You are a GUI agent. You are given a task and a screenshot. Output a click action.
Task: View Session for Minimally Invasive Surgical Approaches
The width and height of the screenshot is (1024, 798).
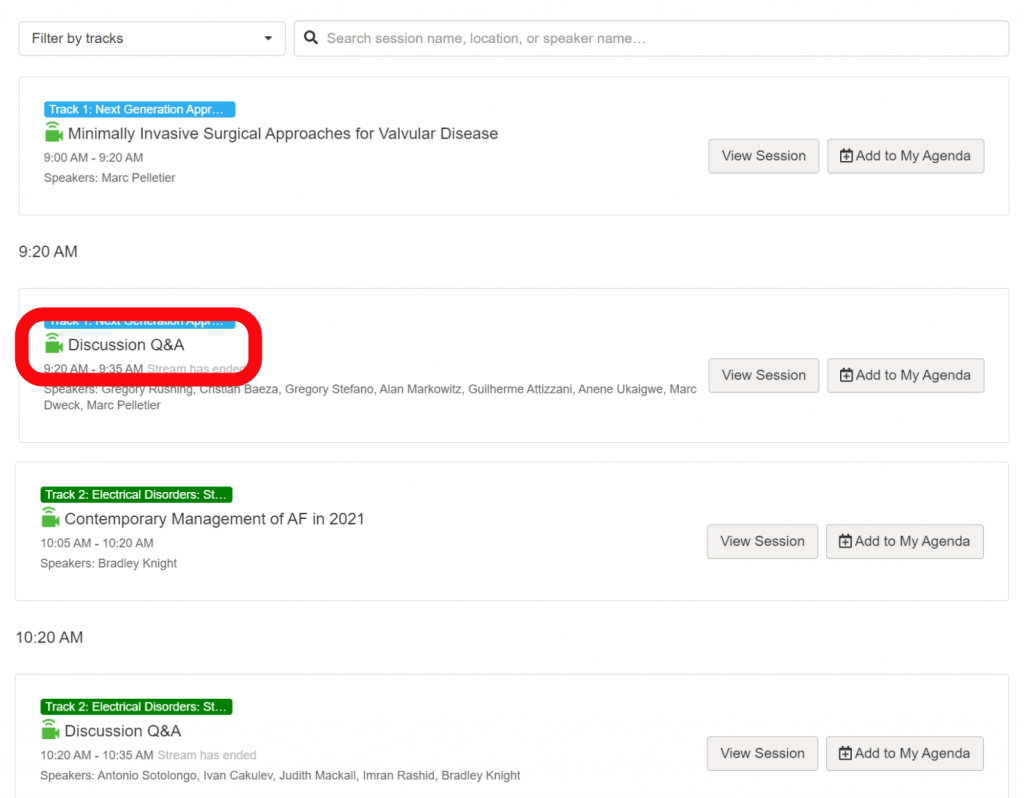(x=763, y=156)
